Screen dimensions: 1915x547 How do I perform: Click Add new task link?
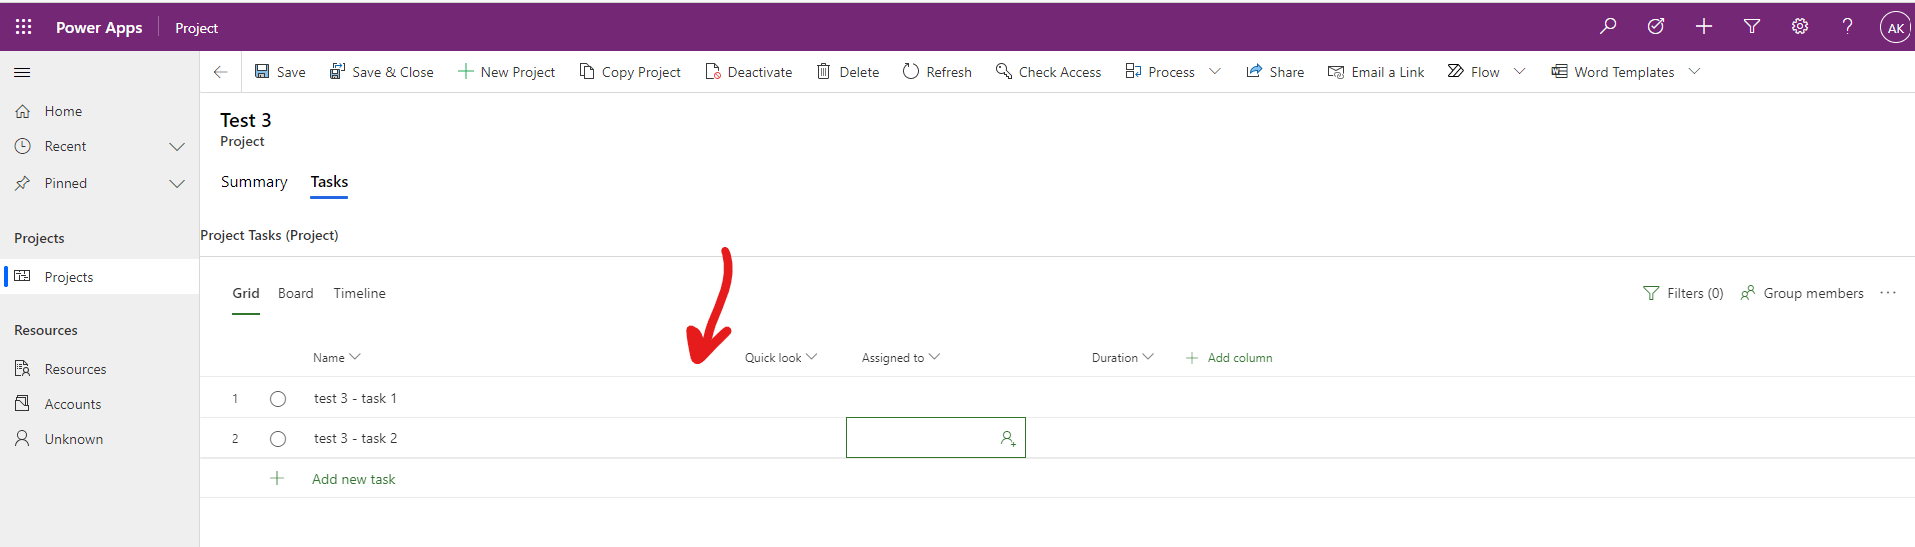[354, 479]
